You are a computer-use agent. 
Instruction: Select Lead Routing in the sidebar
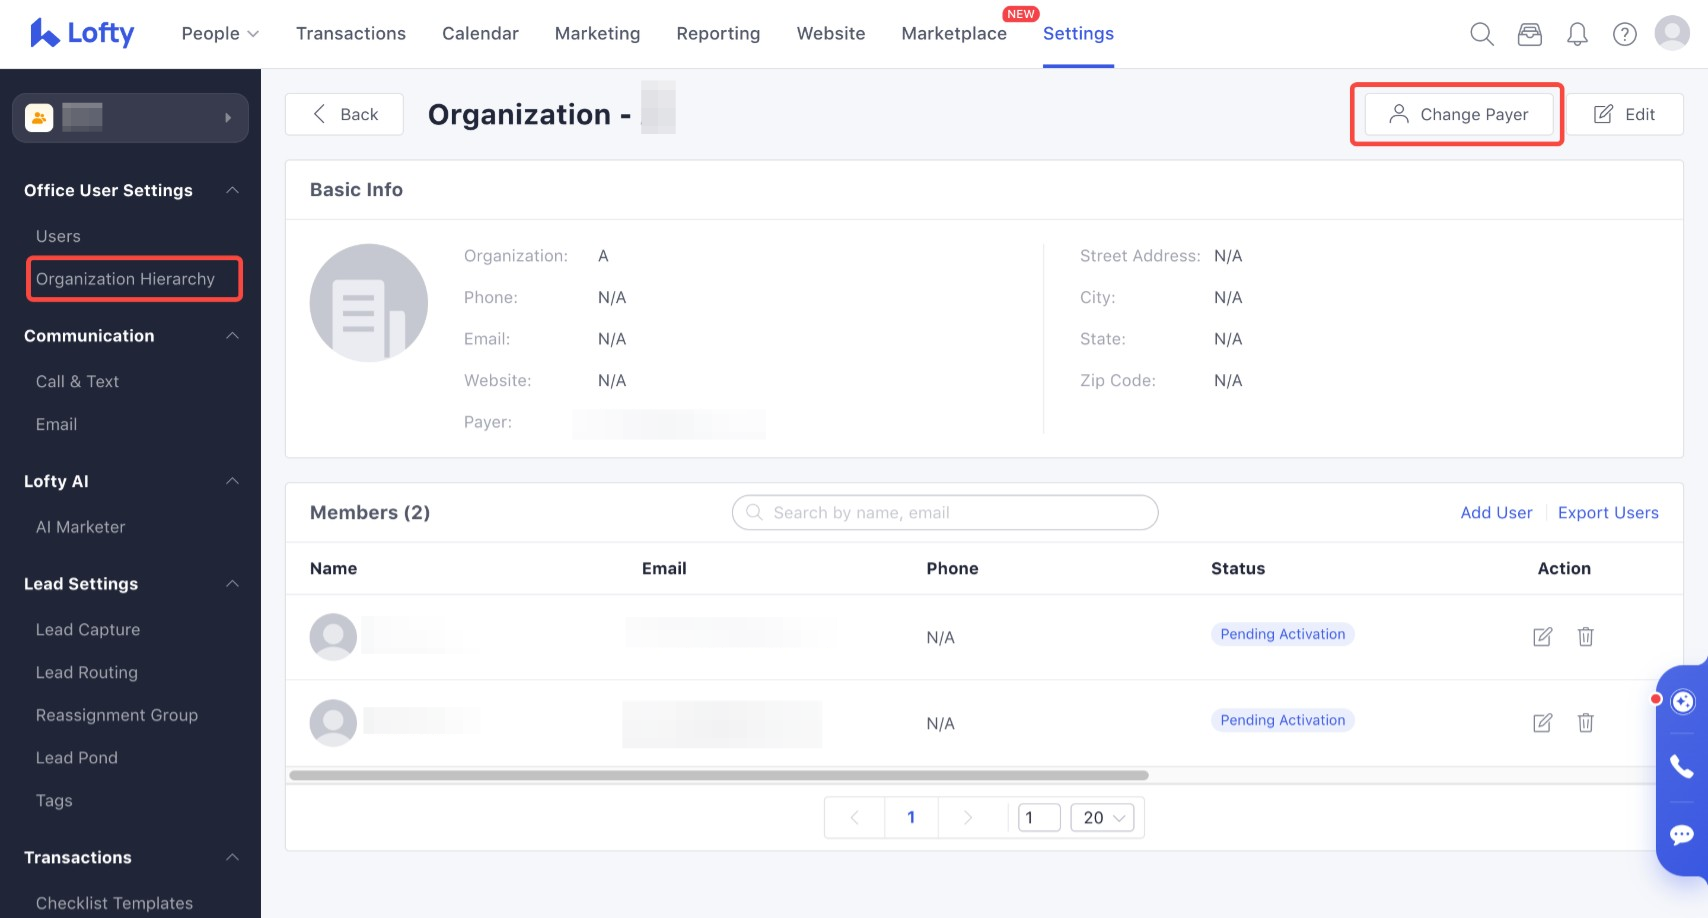point(87,673)
